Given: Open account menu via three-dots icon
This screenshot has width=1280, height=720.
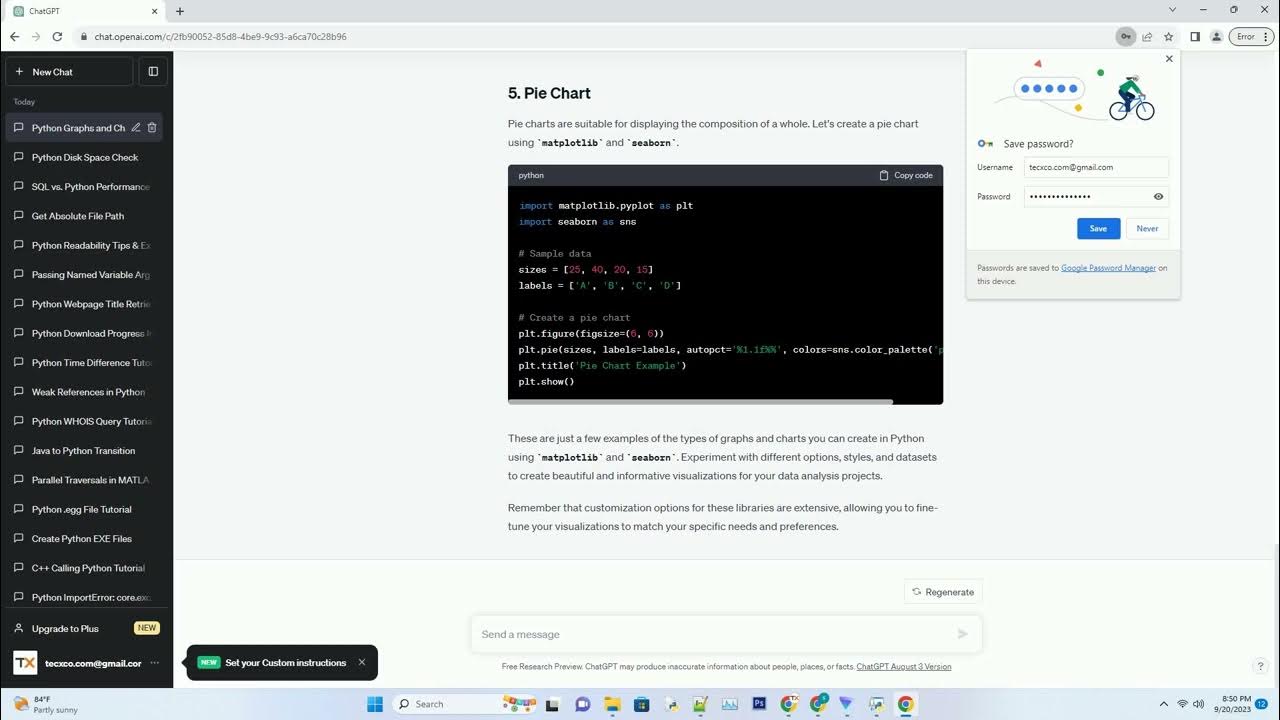Looking at the screenshot, I should pos(154,663).
